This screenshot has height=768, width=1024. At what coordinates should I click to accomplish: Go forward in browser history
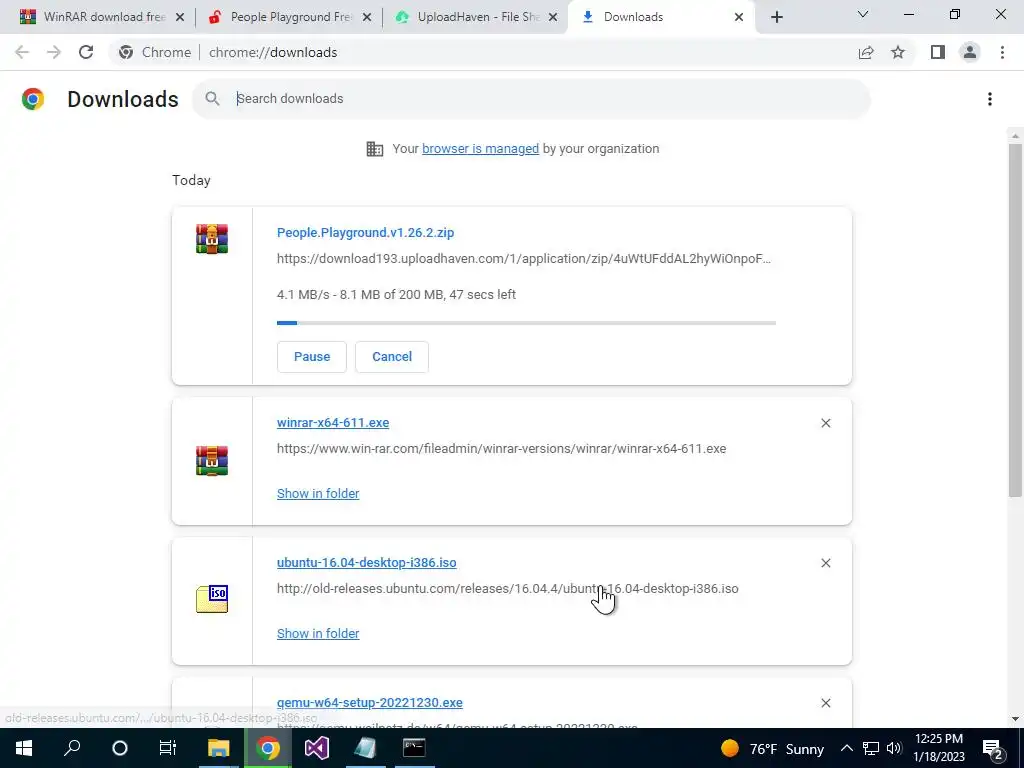[x=54, y=52]
